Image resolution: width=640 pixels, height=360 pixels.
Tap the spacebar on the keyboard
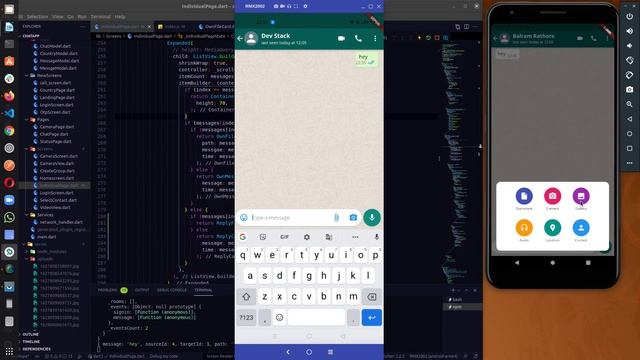(x=316, y=318)
